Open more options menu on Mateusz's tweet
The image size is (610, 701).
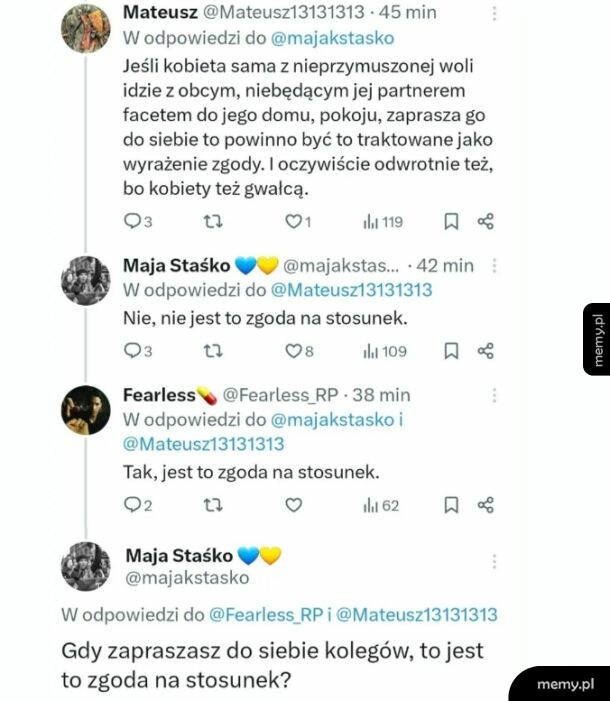(494, 13)
